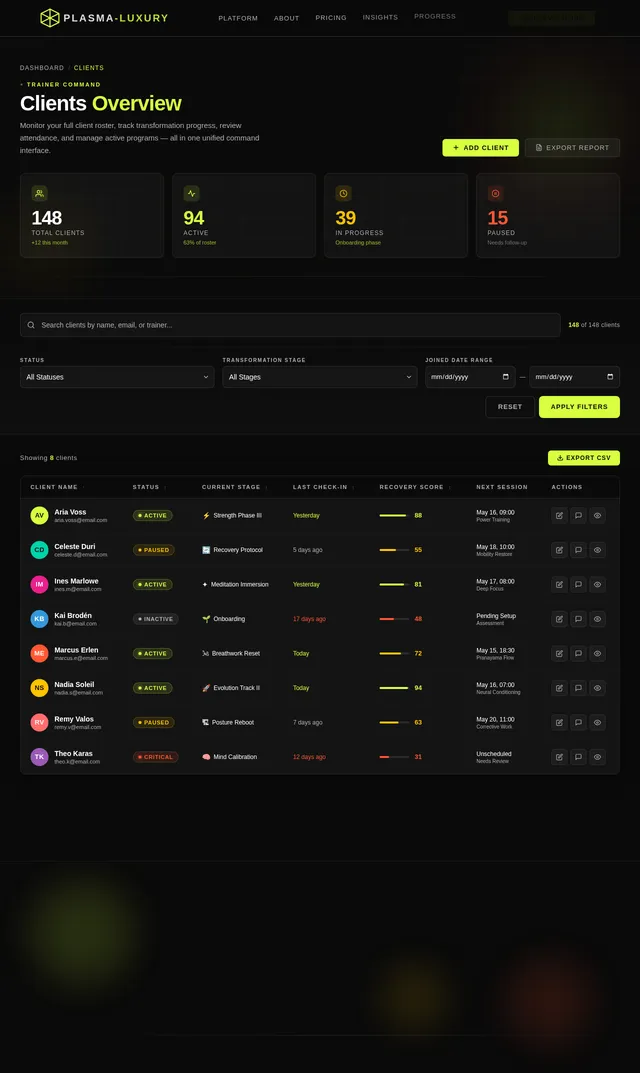Click the edit icon for Aria Voss
The width and height of the screenshot is (640, 1073).
[x=559, y=515]
